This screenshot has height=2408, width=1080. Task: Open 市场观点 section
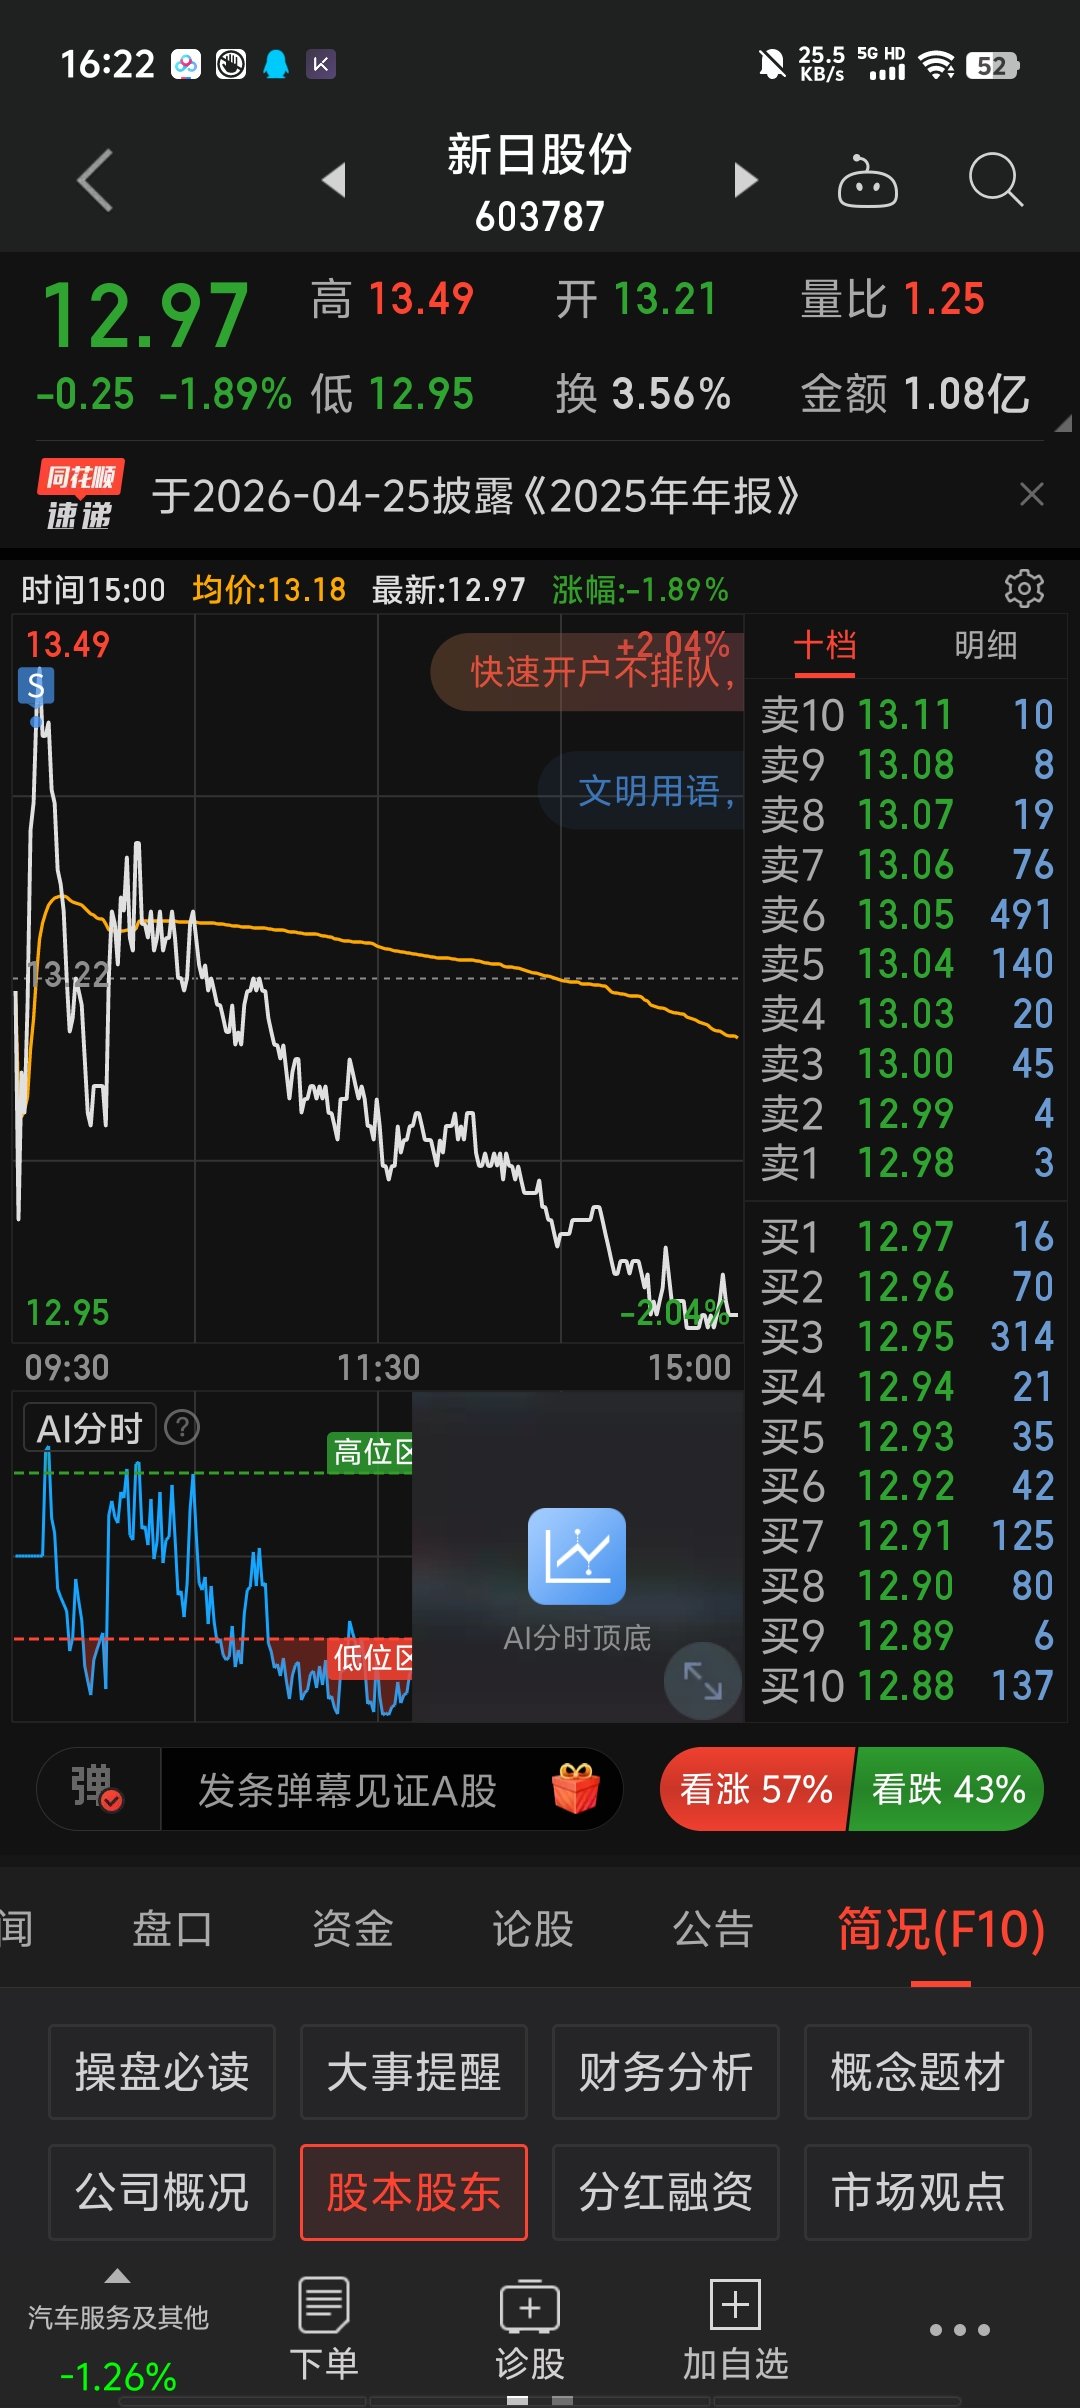[918, 2192]
